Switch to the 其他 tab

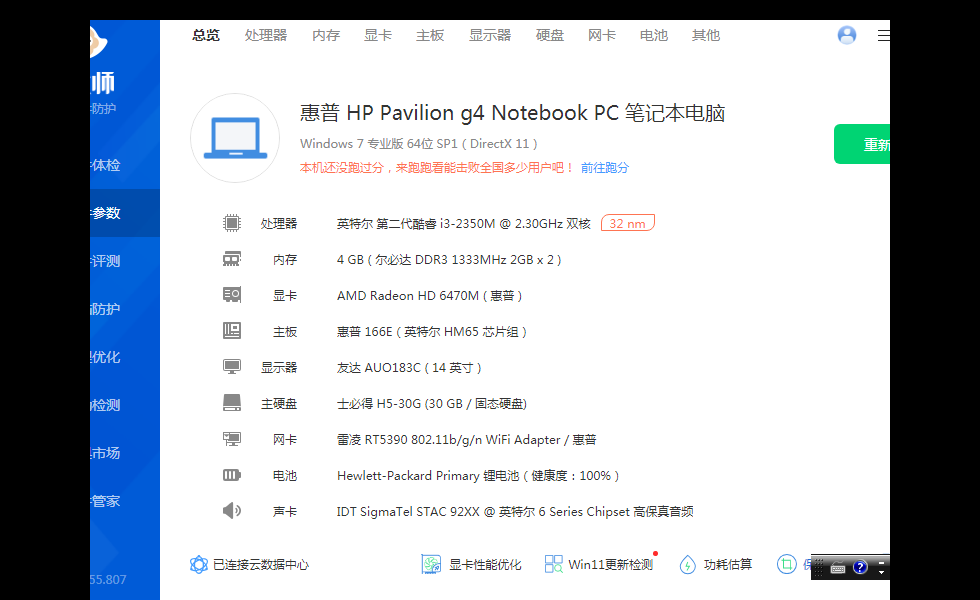[x=706, y=36]
